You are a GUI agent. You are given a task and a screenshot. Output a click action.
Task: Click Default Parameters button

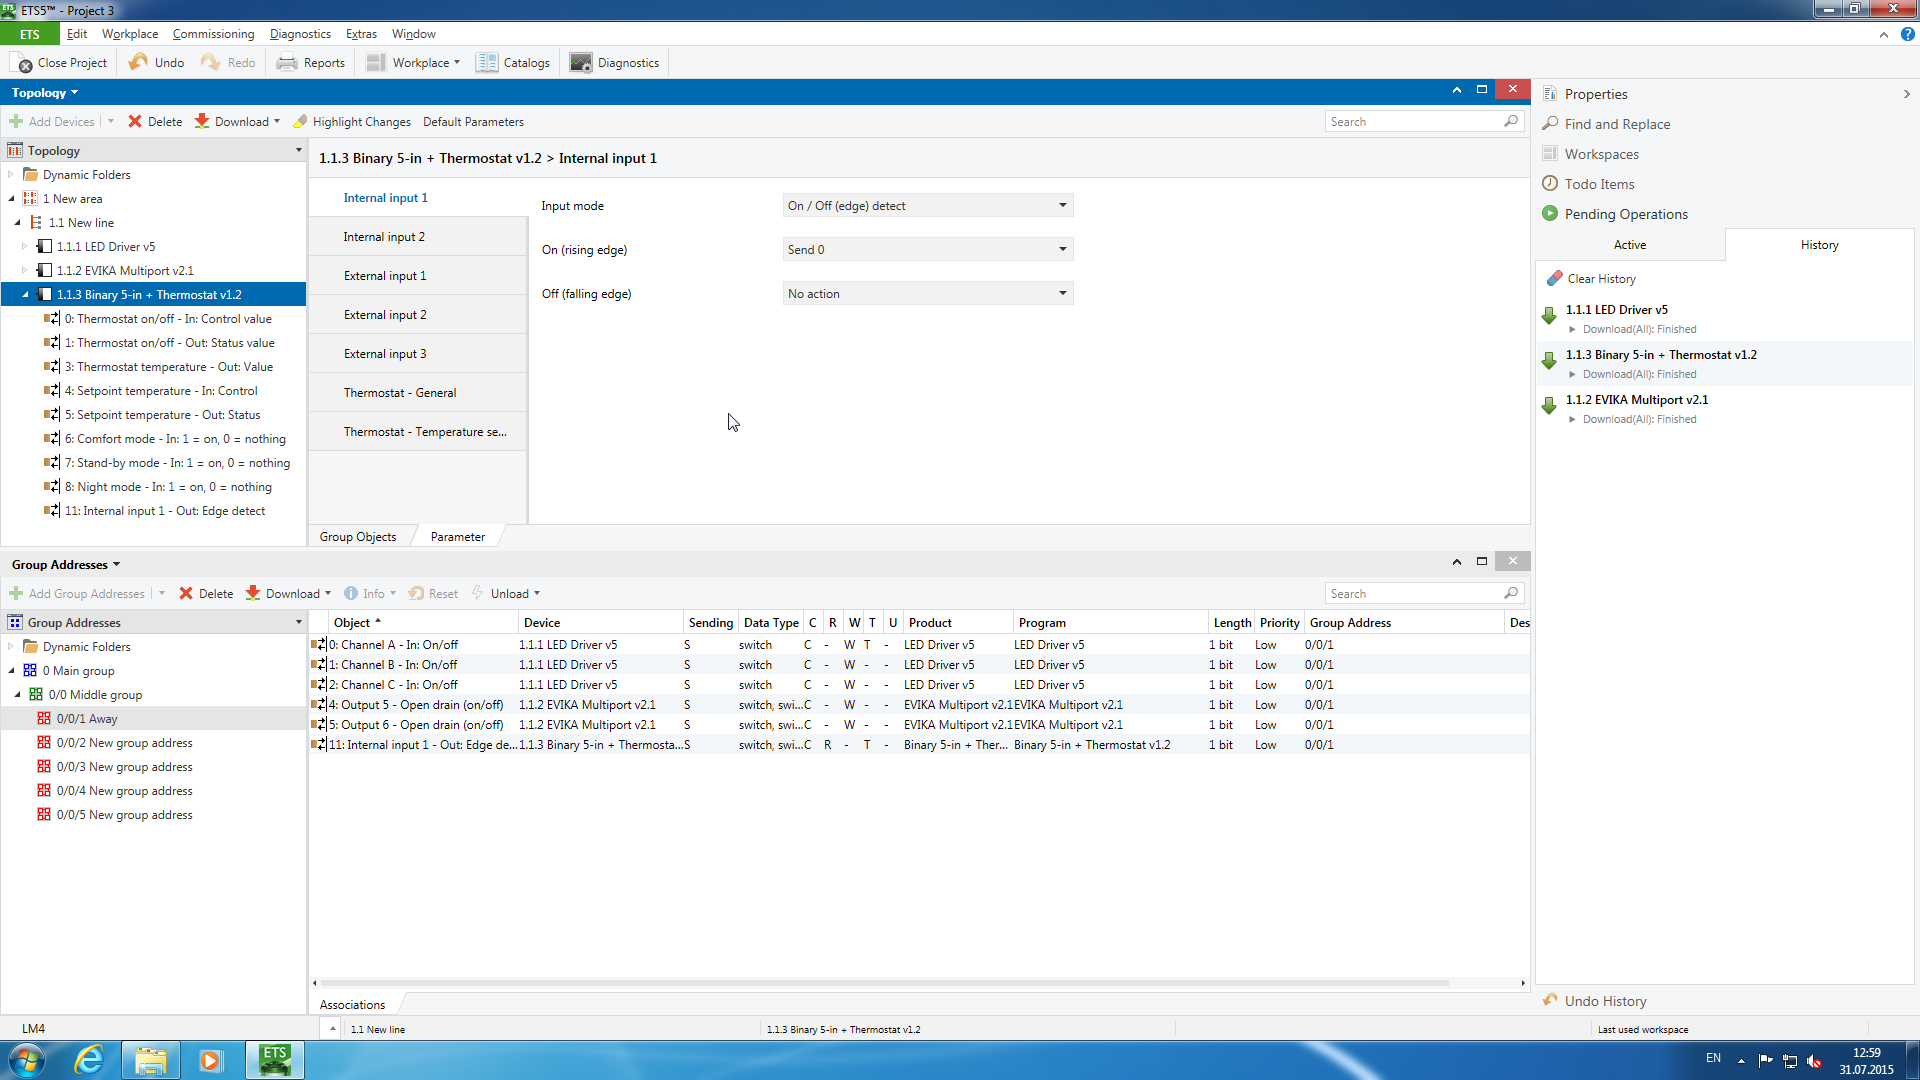473,122
